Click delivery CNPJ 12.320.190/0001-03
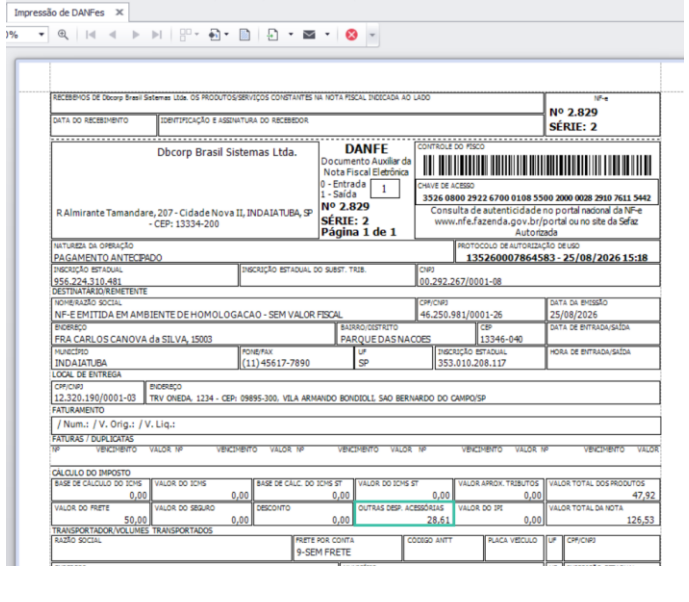This screenshot has width=689, height=602. point(95,398)
